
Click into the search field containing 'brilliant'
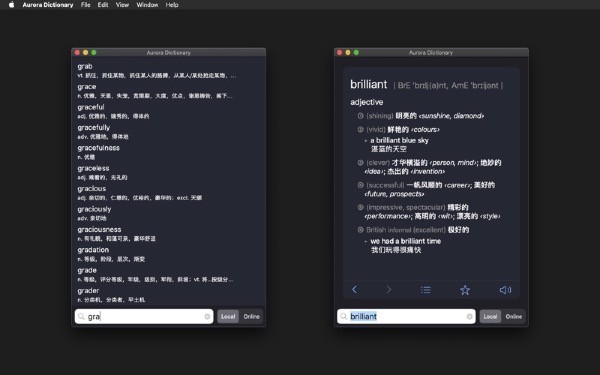pyautogui.click(x=406, y=316)
